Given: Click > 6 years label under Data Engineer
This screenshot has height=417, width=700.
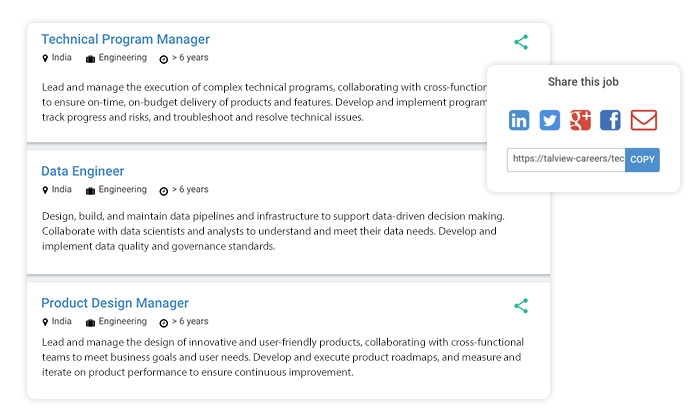Looking at the screenshot, I should click(190, 189).
